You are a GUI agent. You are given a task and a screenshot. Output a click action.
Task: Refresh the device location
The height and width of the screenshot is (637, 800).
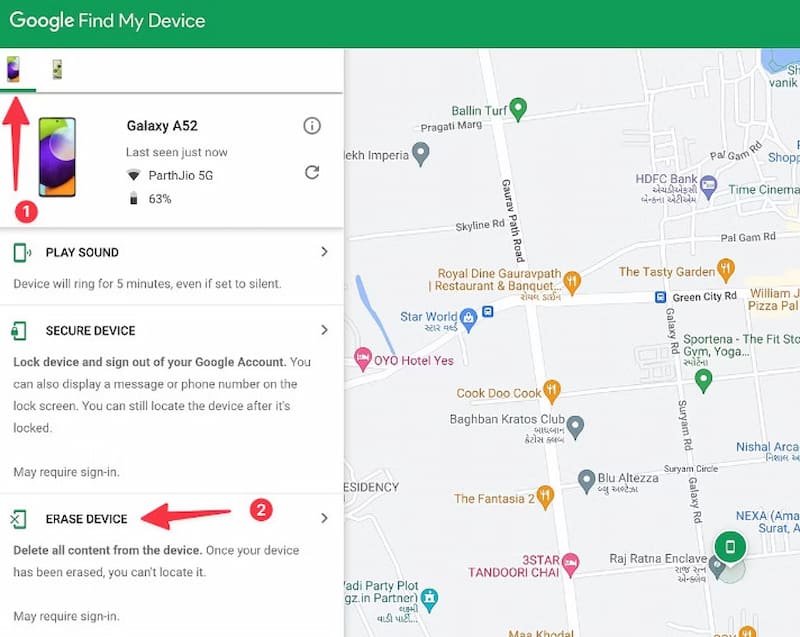312,172
